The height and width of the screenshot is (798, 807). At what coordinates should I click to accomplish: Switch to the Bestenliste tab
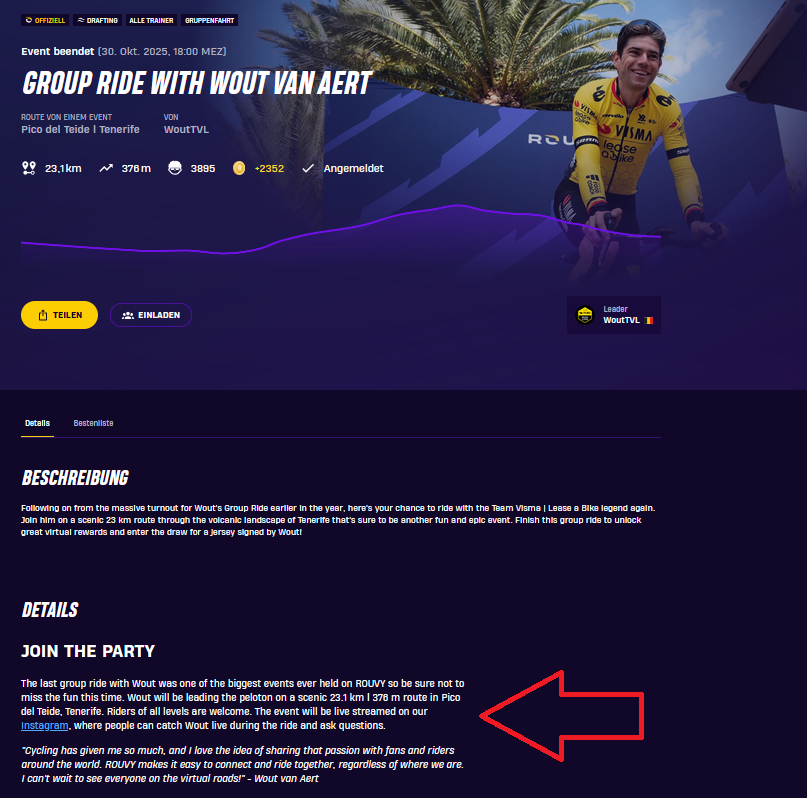coord(93,423)
